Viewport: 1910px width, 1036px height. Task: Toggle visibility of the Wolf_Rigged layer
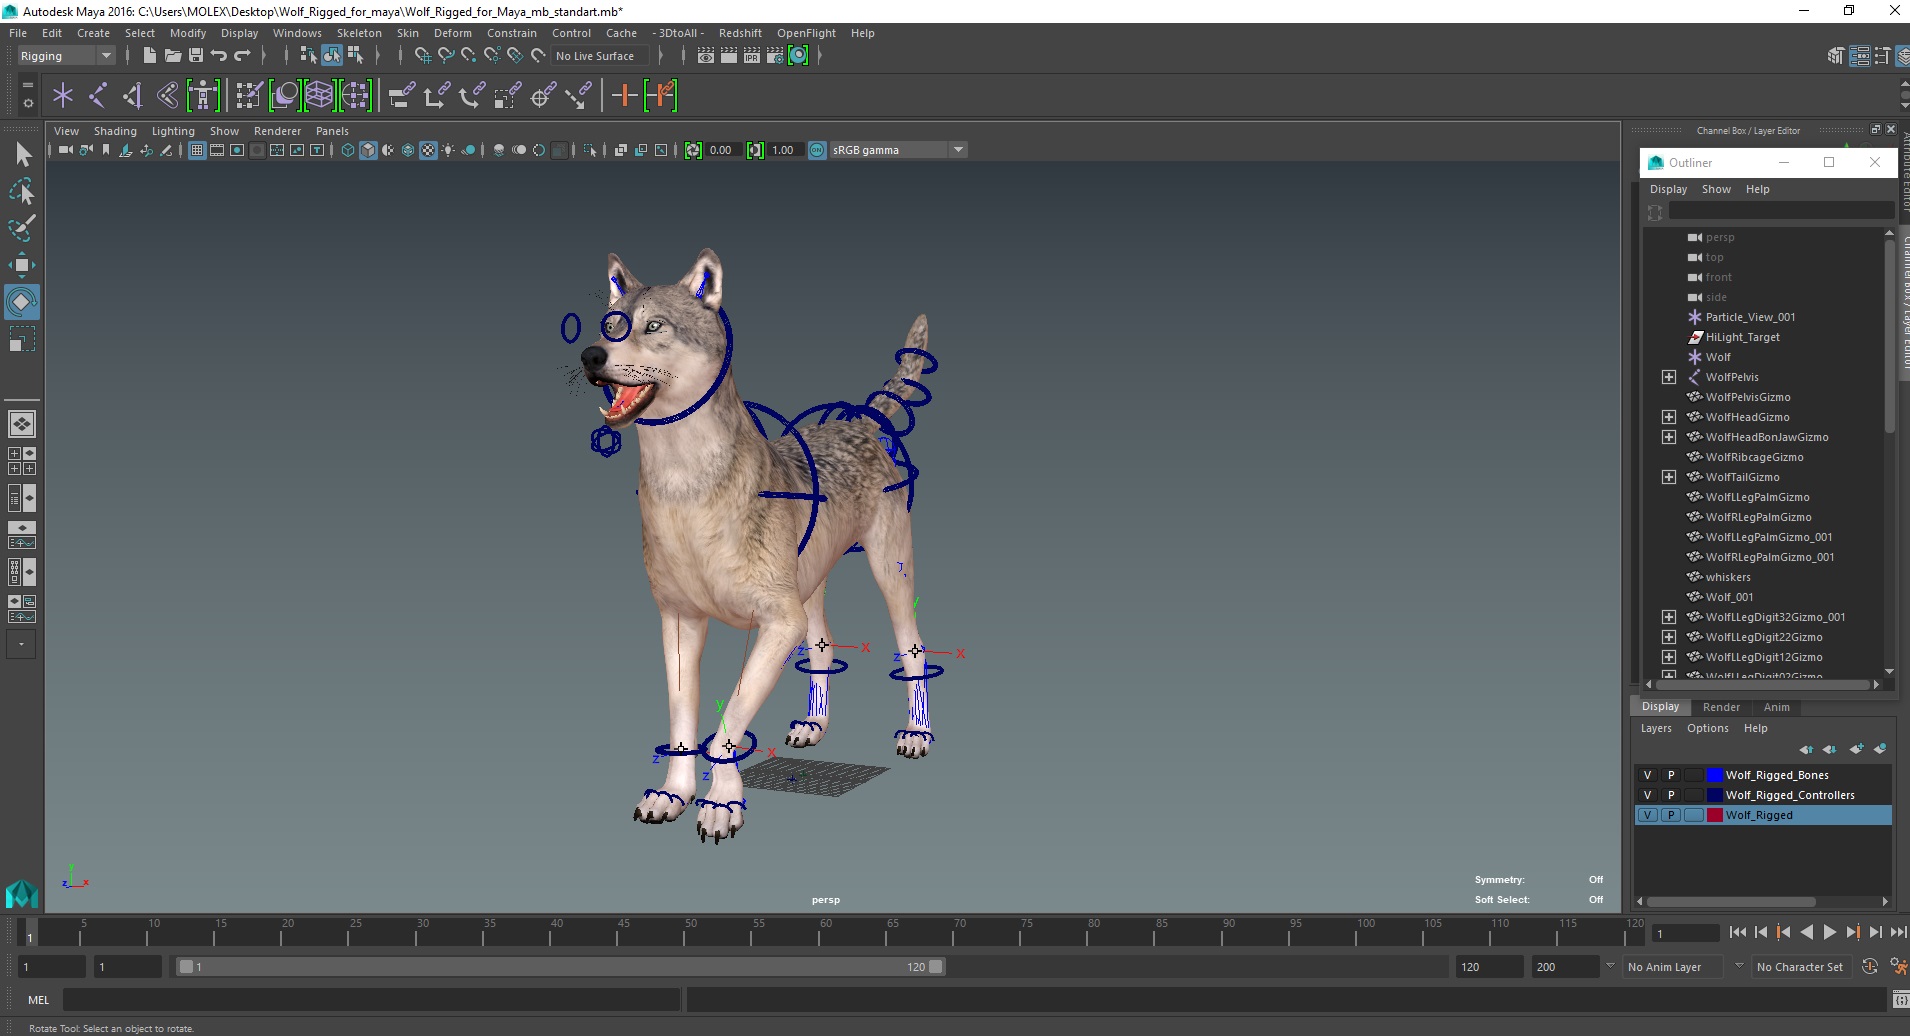[x=1648, y=815]
